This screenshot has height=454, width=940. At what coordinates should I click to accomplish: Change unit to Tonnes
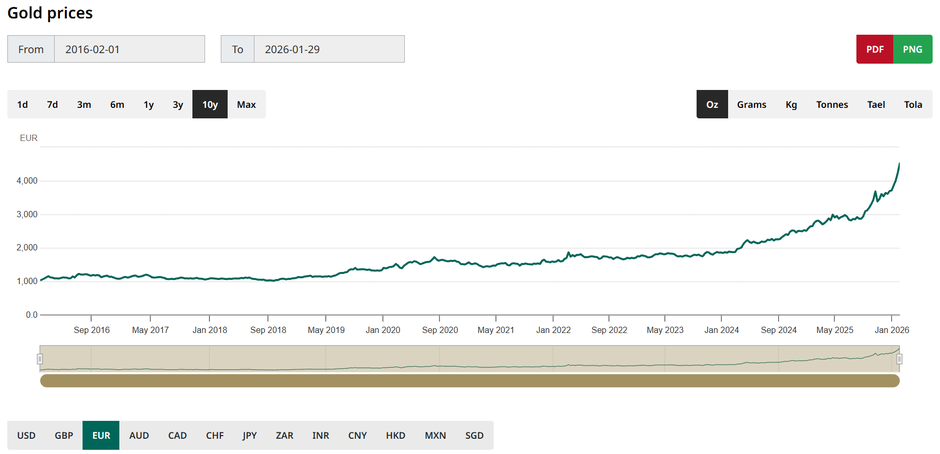coord(831,105)
